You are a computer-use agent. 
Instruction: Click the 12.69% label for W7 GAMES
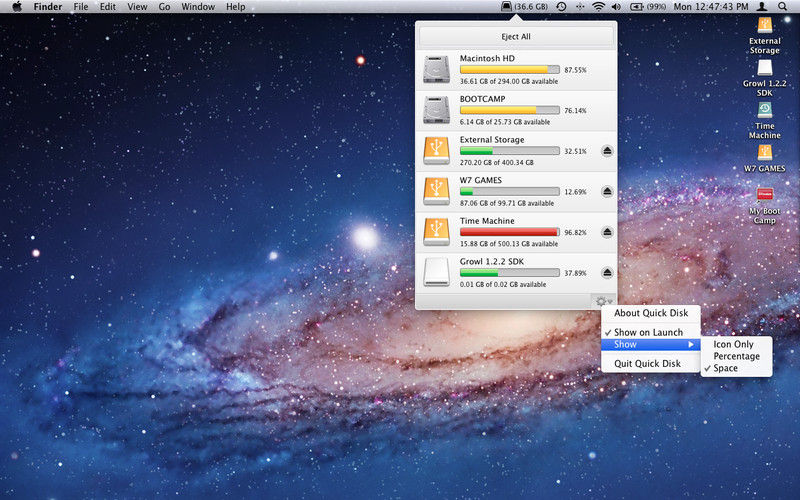576,192
